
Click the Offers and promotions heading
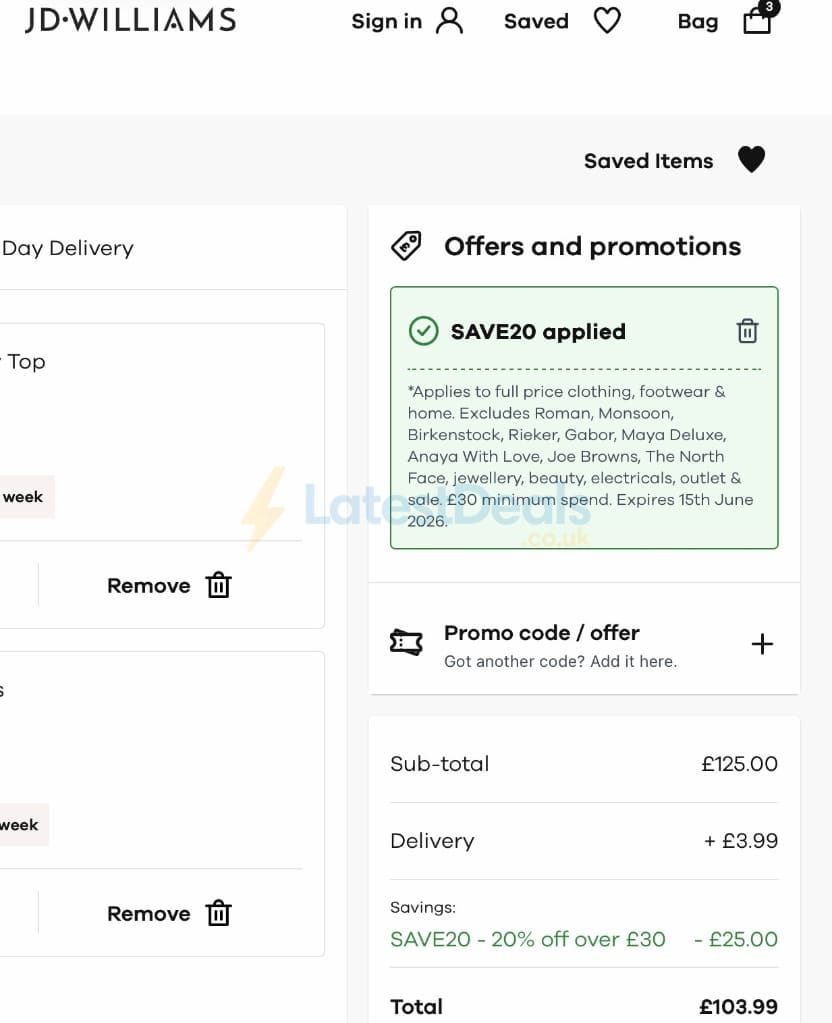(593, 247)
